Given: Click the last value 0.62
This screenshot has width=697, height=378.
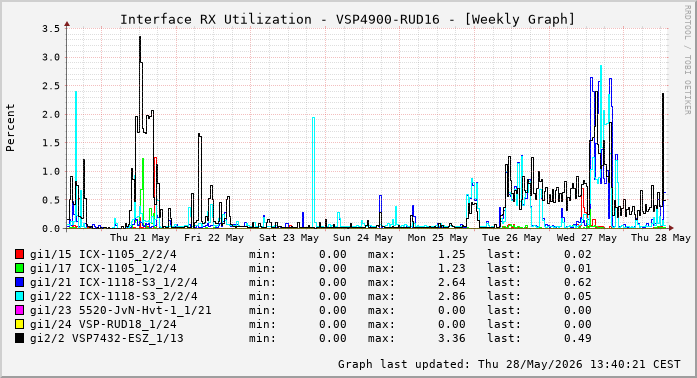Looking at the screenshot, I should click(x=578, y=282).
